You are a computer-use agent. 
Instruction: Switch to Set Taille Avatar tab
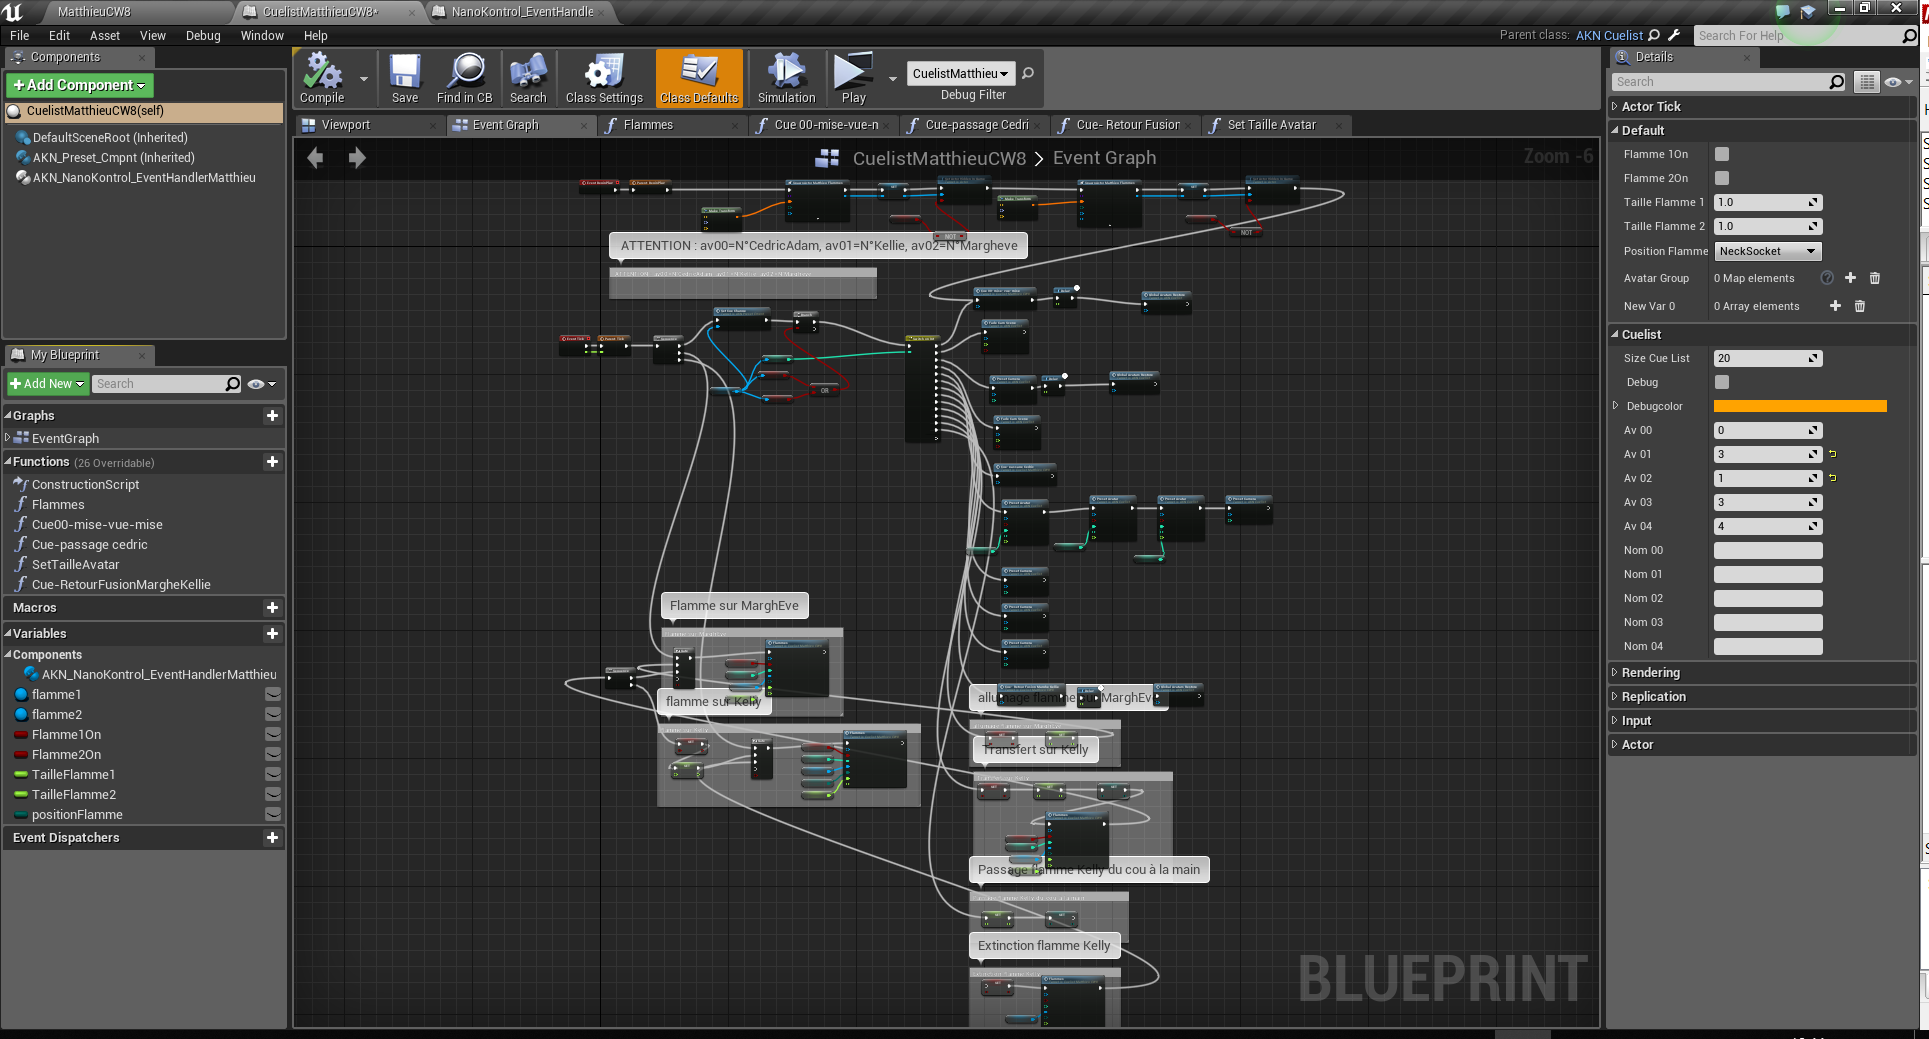tap(1271, 125)
